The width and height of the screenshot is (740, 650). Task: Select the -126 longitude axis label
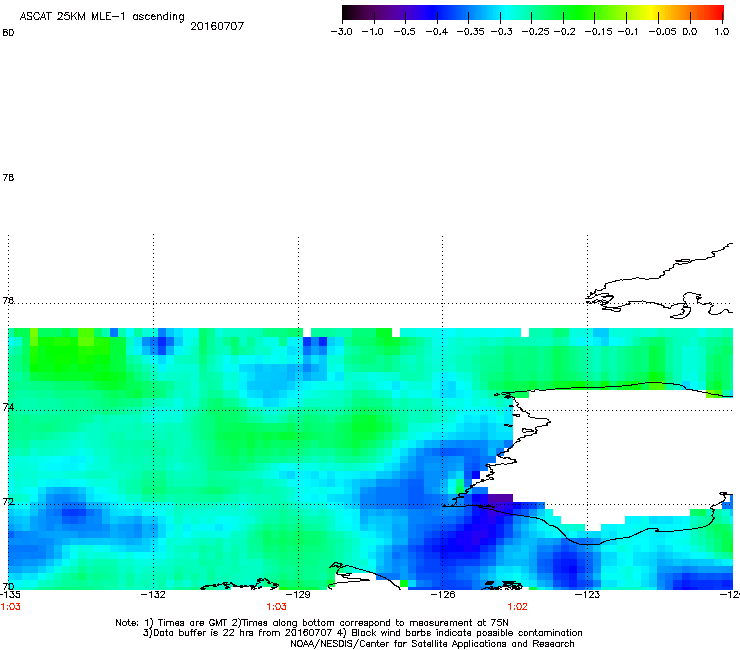point(443,594)
